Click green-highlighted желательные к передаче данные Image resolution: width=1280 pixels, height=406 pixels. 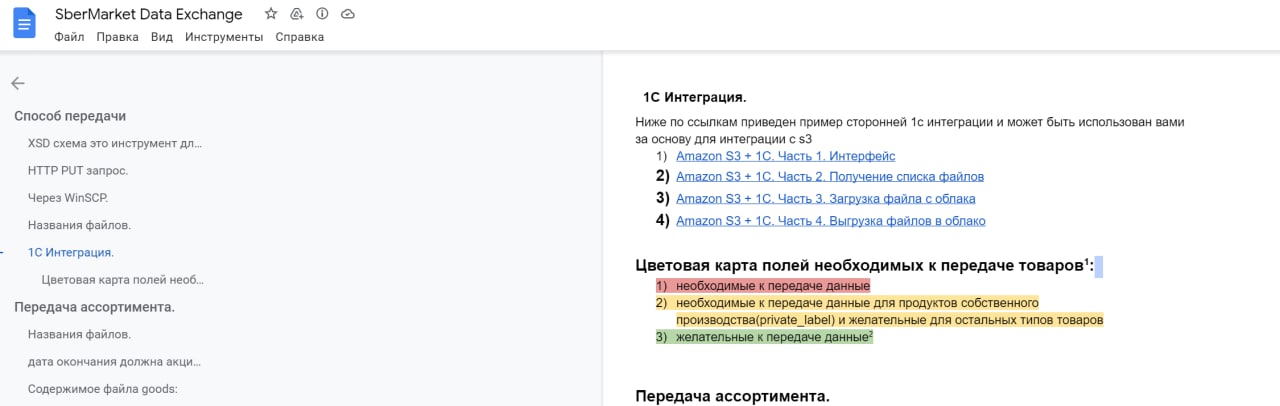775,337
